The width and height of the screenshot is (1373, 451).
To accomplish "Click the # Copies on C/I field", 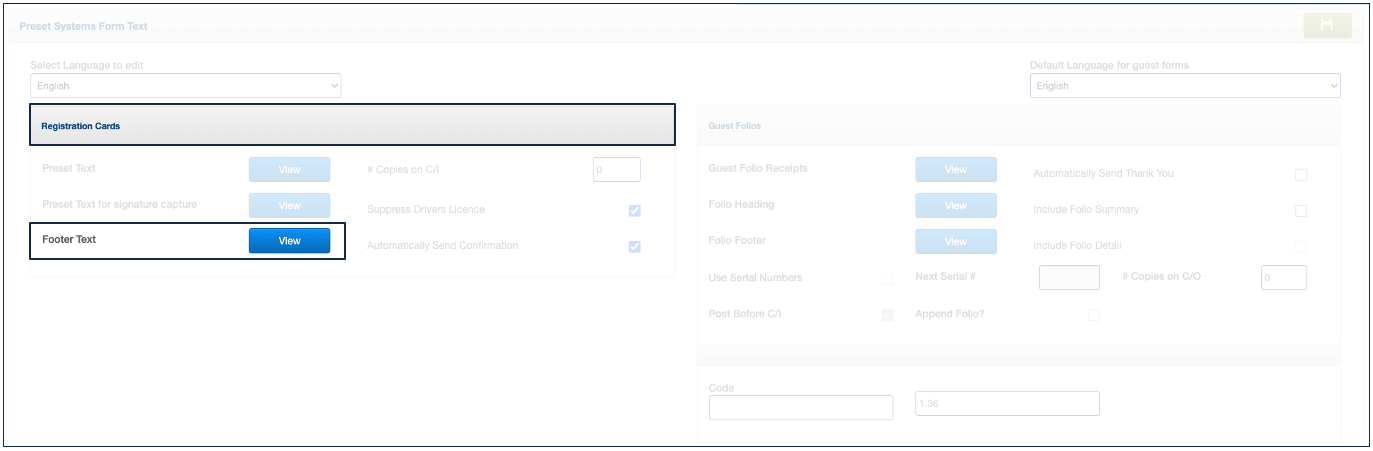I will point(616,170).
